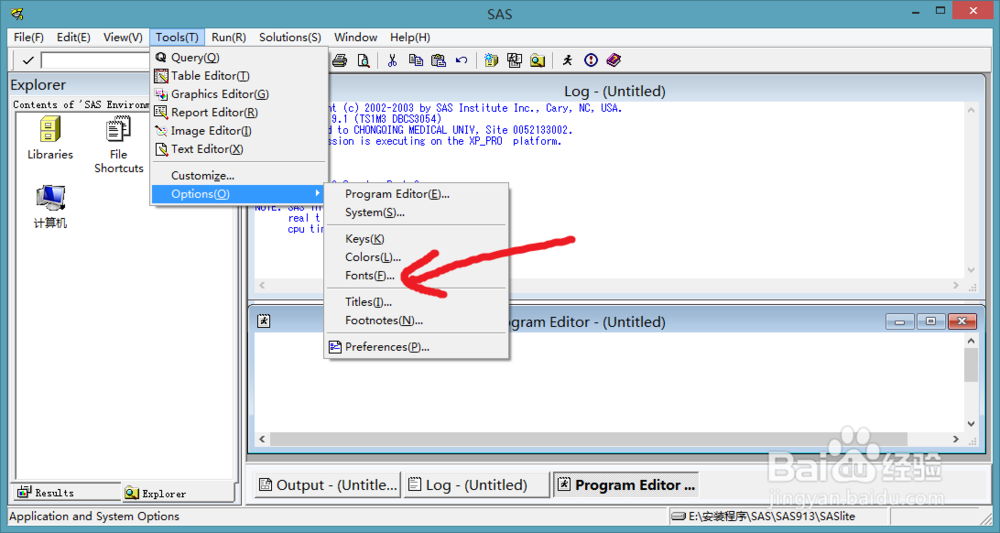Click Program Editor scroll down arrow
Screen dimensions: 1000x533
click(x=971, y=424)
